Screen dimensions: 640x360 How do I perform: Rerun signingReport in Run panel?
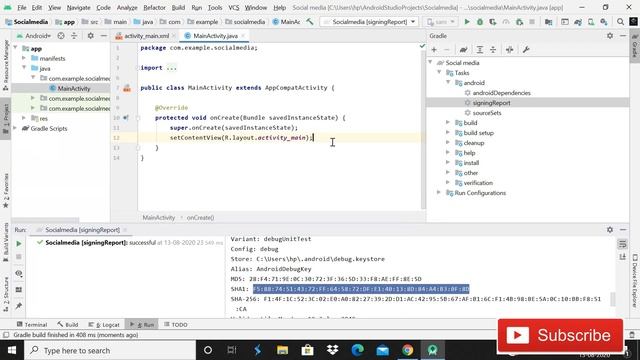pos(18,244)
